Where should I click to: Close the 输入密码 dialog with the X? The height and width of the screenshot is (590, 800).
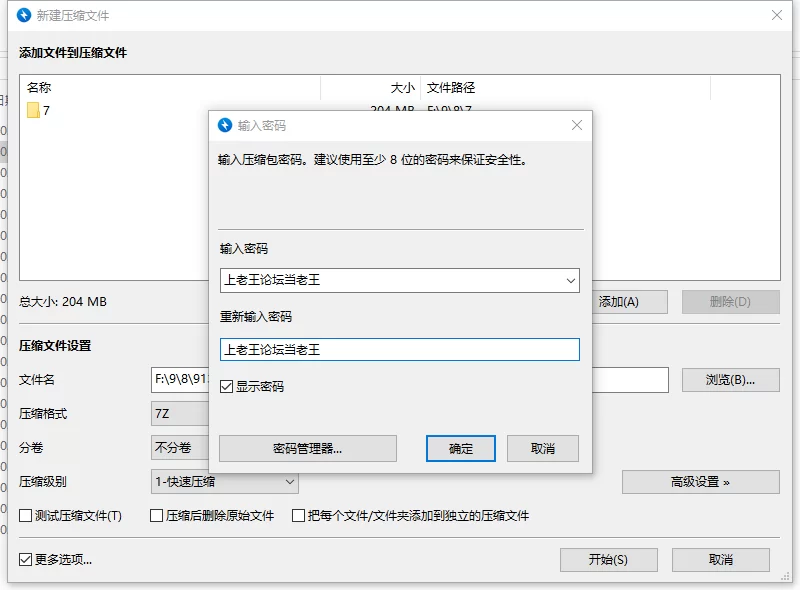point(577,125)
